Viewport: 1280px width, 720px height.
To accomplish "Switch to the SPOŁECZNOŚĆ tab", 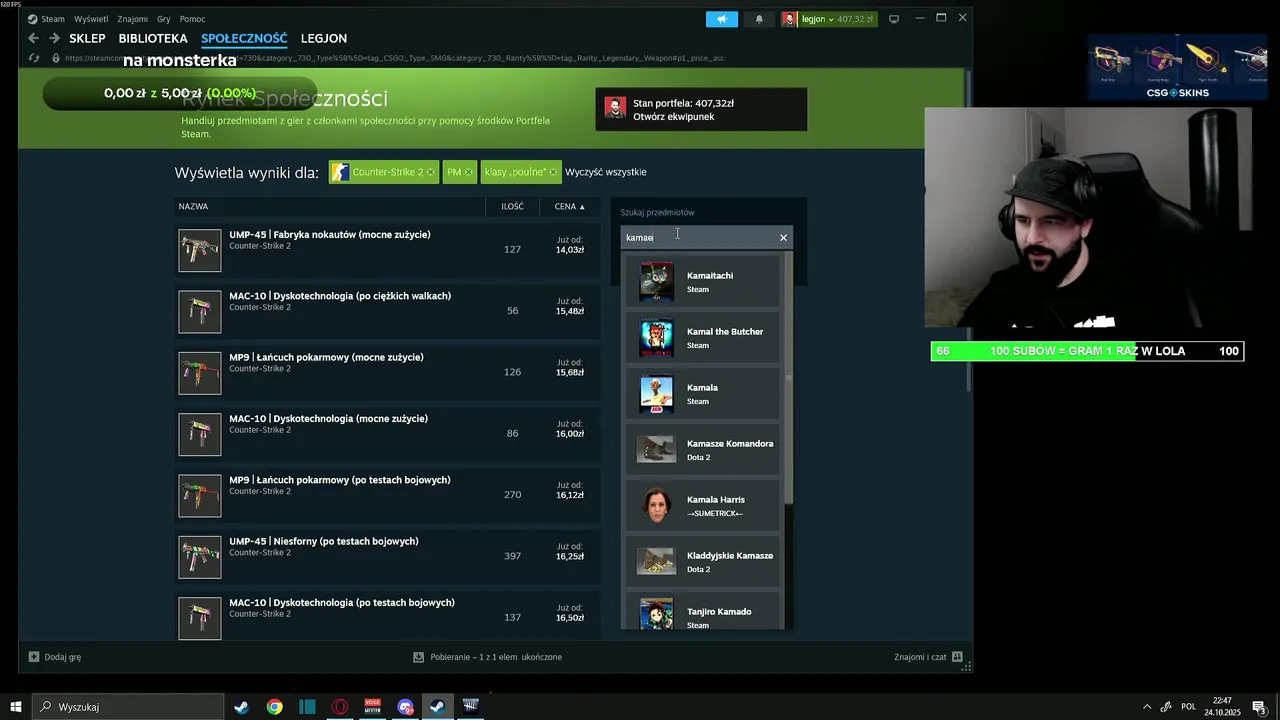I will [x=244, y=38].
